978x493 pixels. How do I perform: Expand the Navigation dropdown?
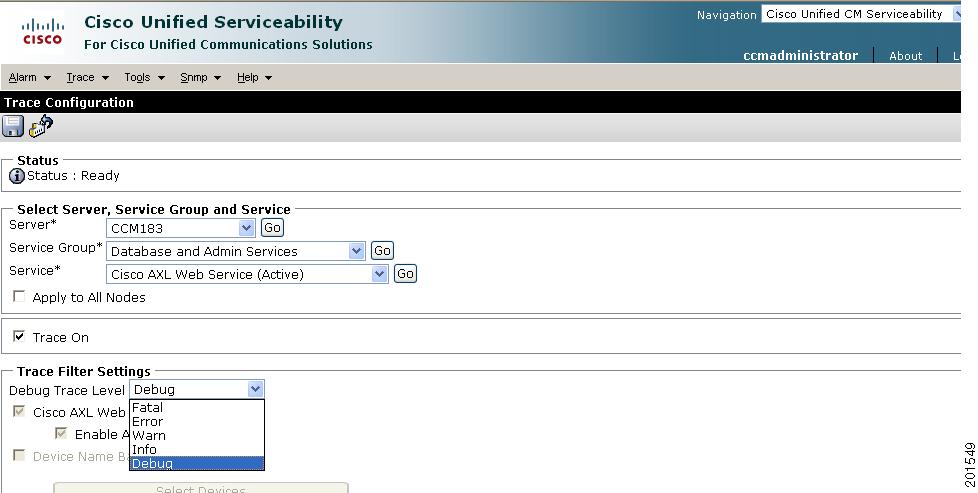pyautogui.click(x=861, y=14)
